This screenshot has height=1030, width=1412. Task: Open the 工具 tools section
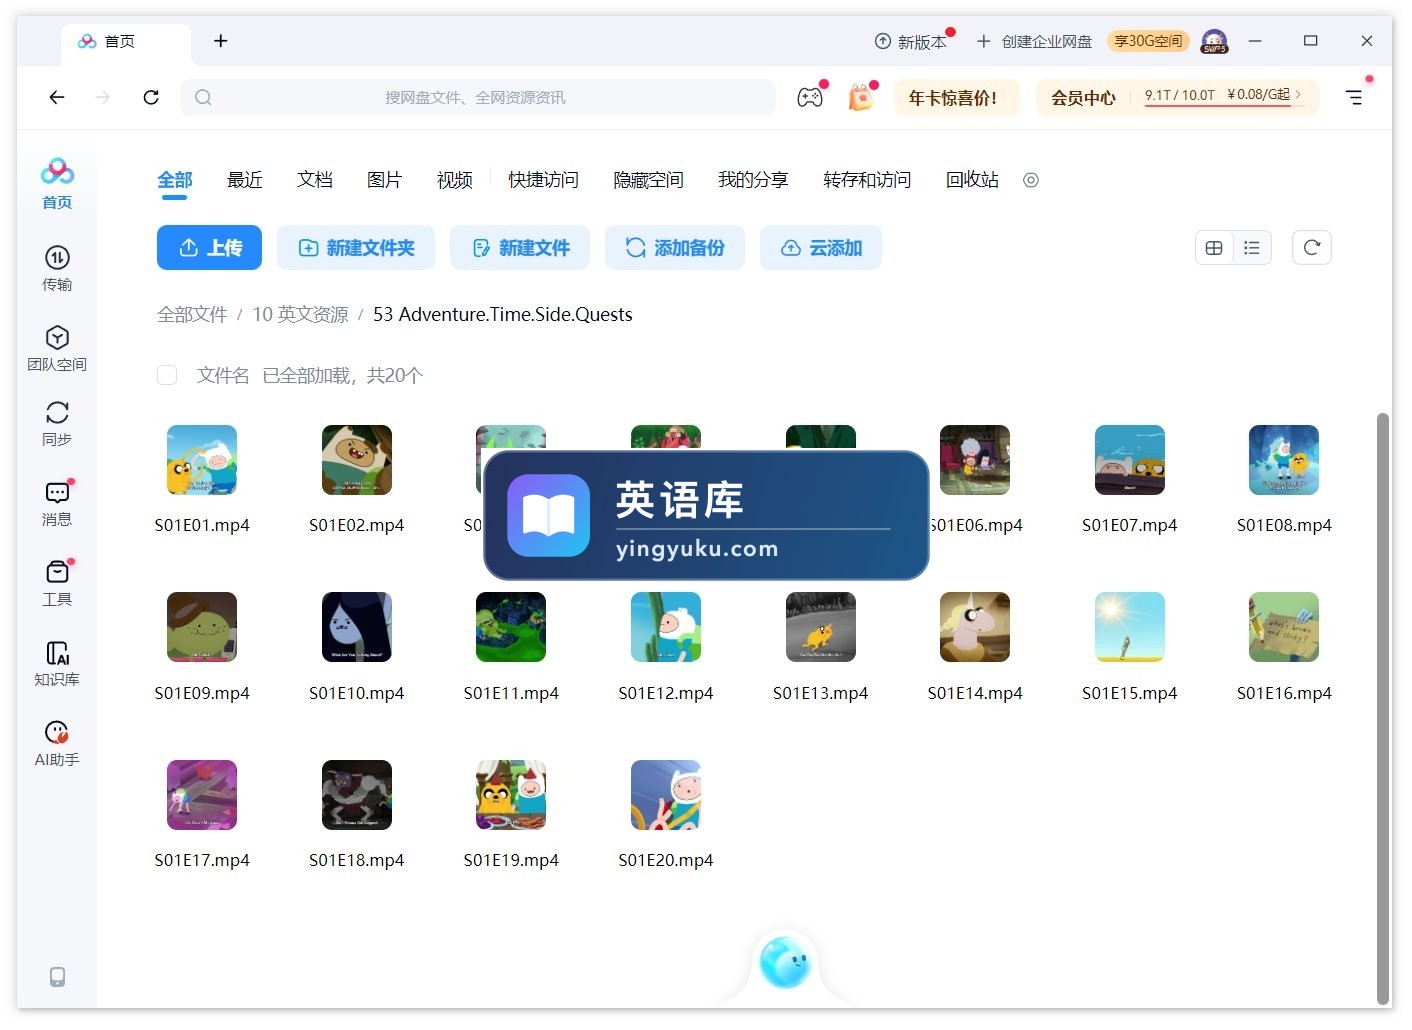pos(57,583)
